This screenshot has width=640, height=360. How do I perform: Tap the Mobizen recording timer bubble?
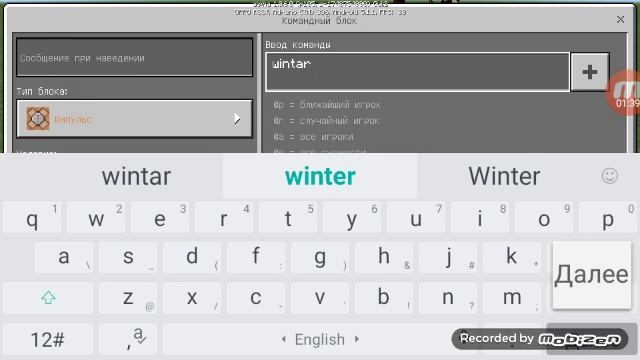pos(624,93)
